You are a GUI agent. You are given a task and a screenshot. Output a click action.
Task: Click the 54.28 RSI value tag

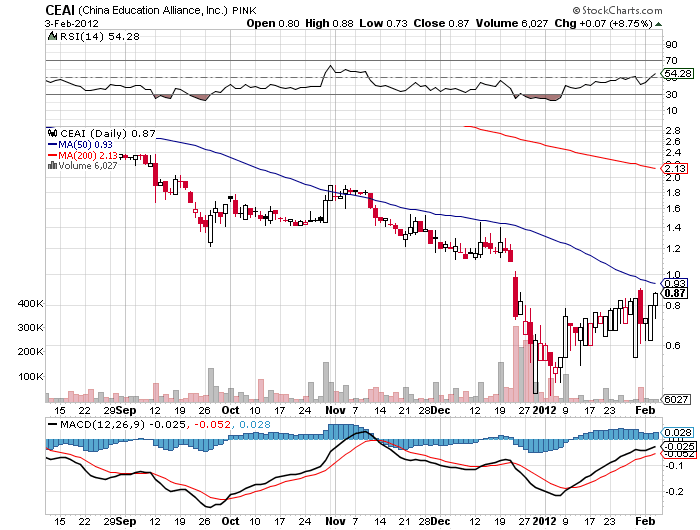click(x=678, y=73)
